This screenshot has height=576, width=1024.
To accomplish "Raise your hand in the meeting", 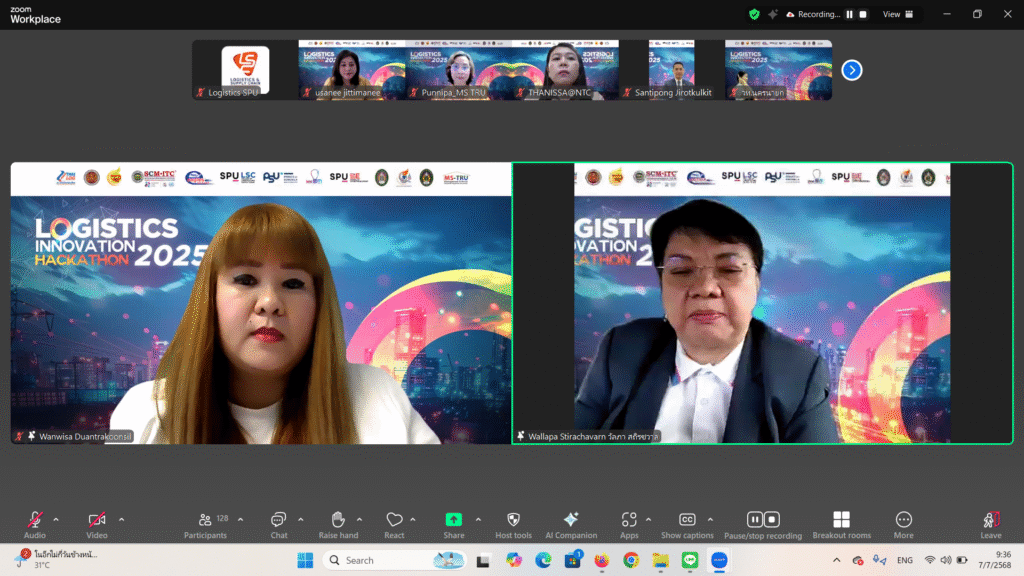I will [338, 525].
